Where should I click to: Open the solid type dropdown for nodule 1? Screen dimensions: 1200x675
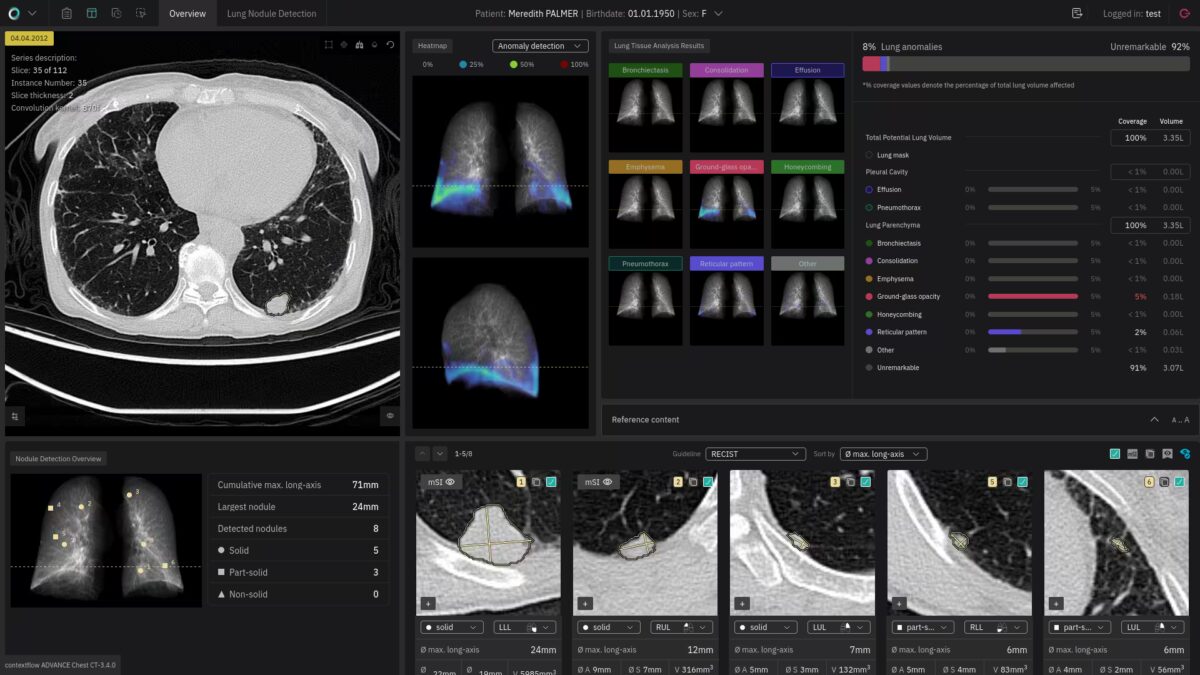point(450,627)
